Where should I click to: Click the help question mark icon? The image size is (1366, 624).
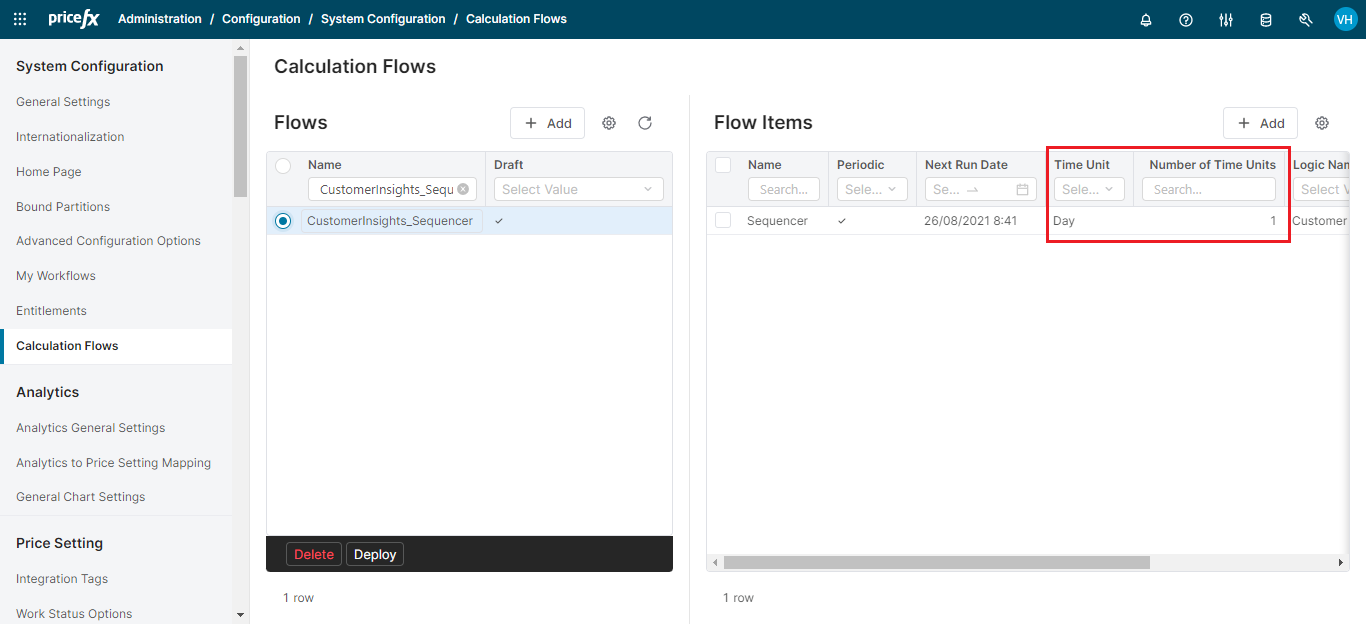(1186, 20)
